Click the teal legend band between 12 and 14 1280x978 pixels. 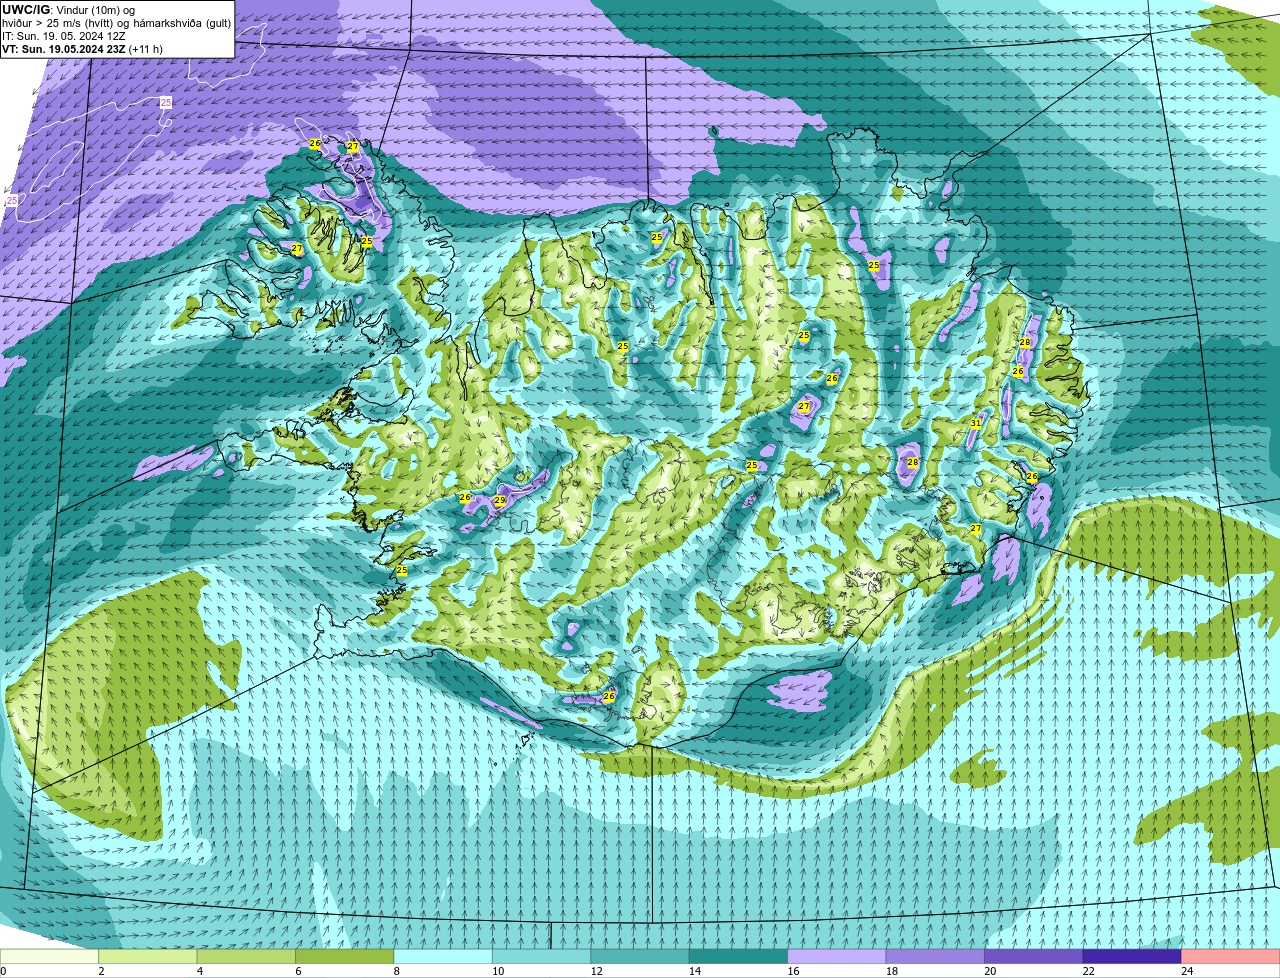click(x=641, y=956)
